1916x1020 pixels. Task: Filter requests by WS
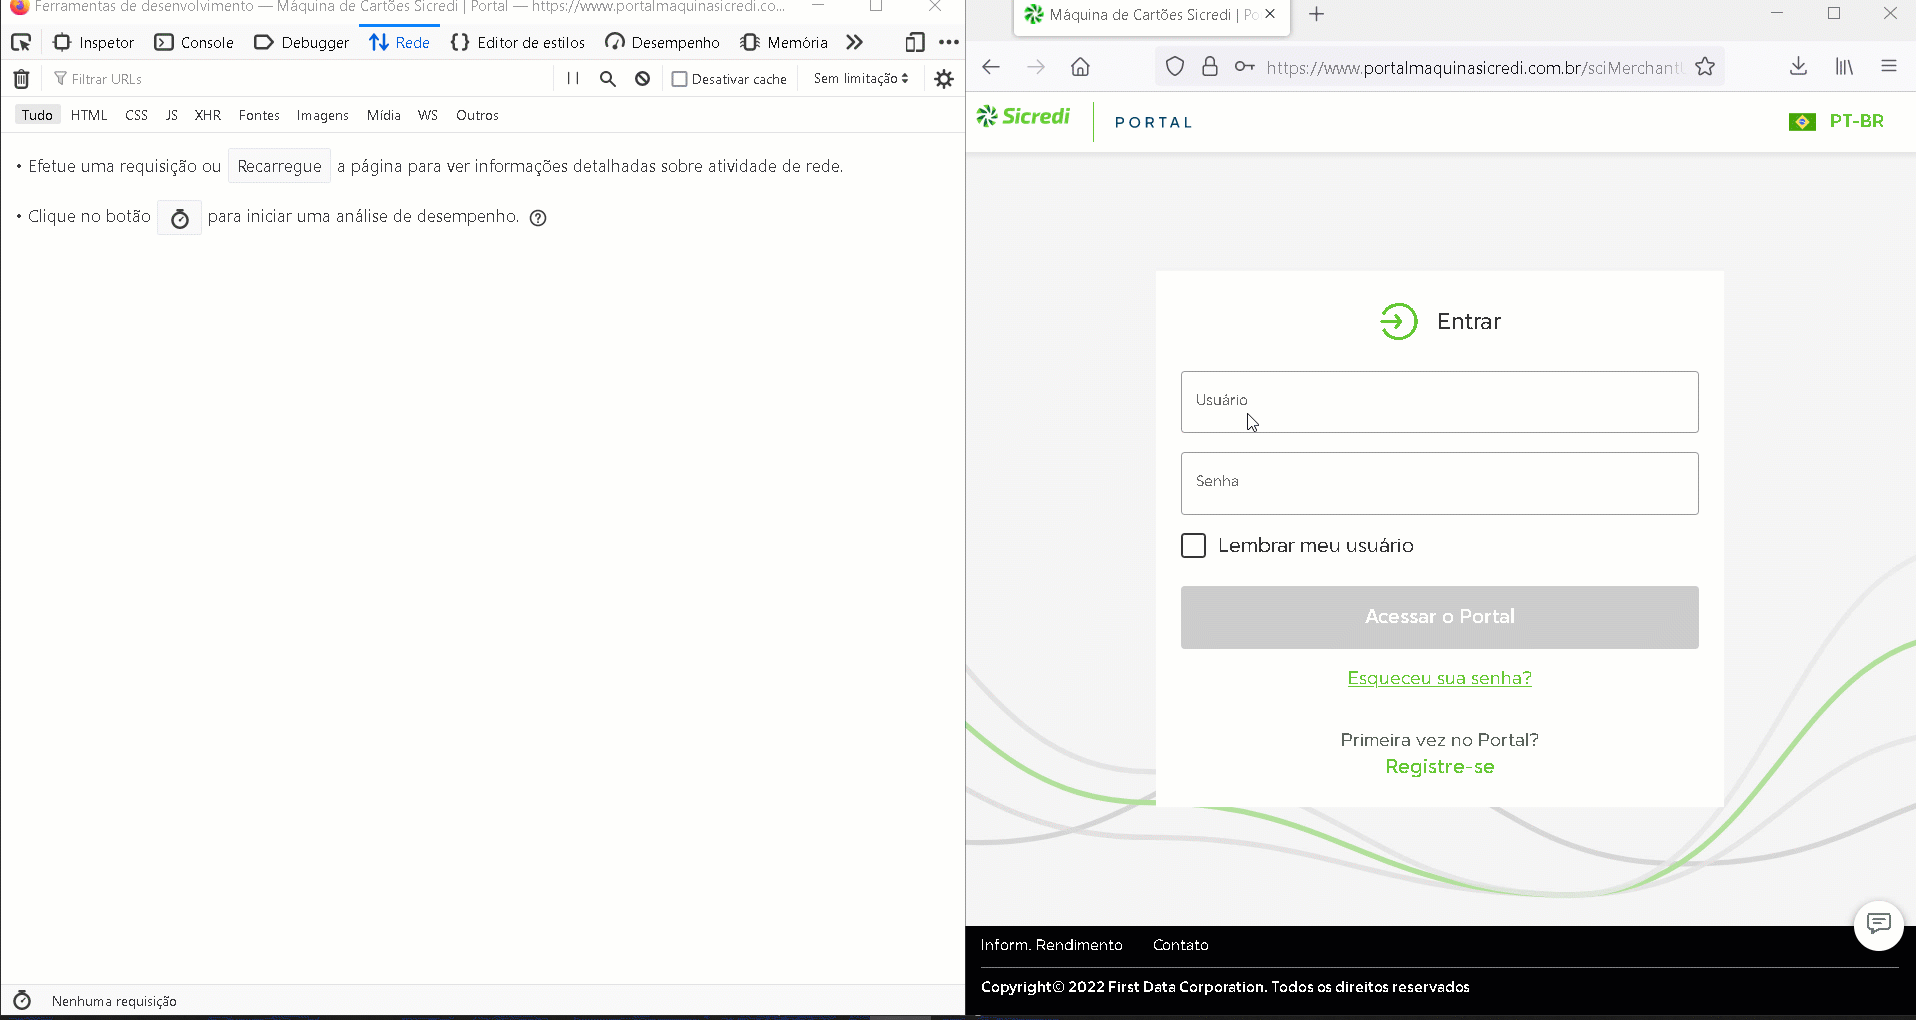(x=428, y=115)
